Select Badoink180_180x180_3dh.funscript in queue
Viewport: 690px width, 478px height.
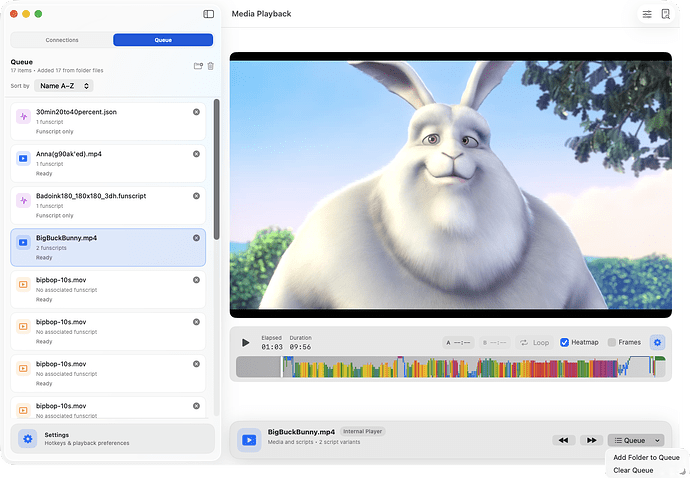click(x=108, y=206)
